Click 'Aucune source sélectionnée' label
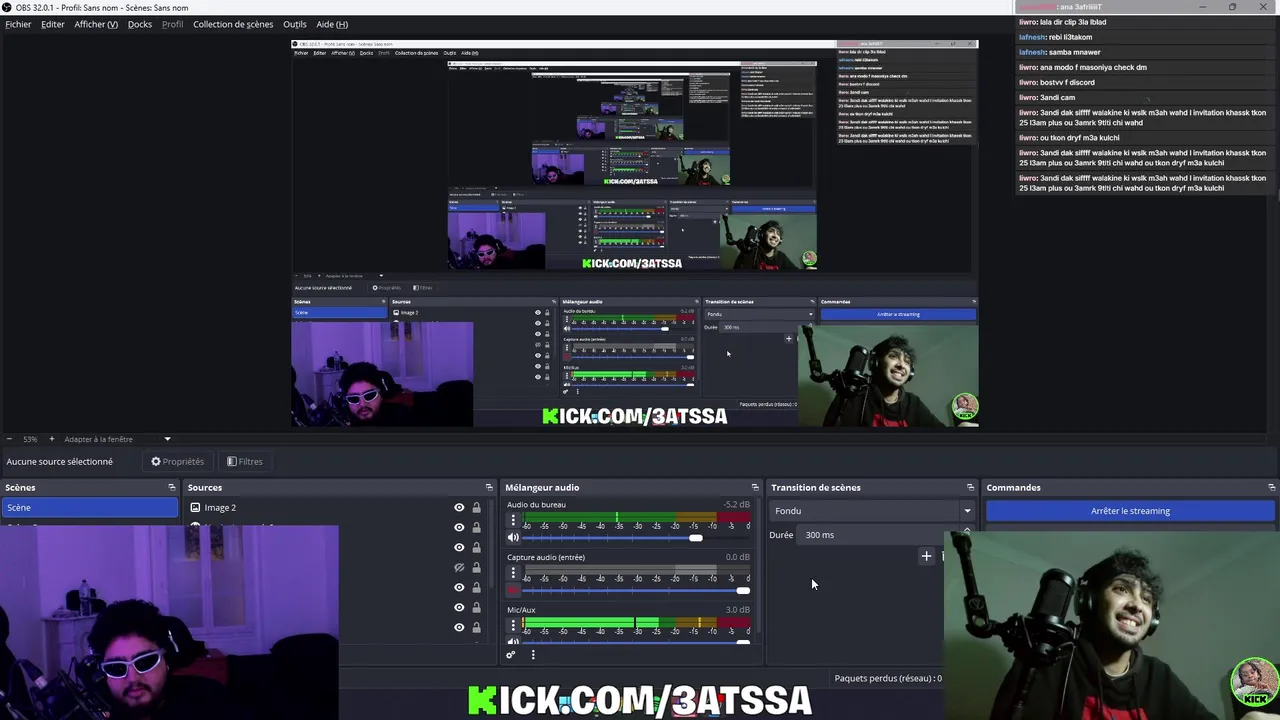The image size is (1280, 720). click(x=60, y=462)
